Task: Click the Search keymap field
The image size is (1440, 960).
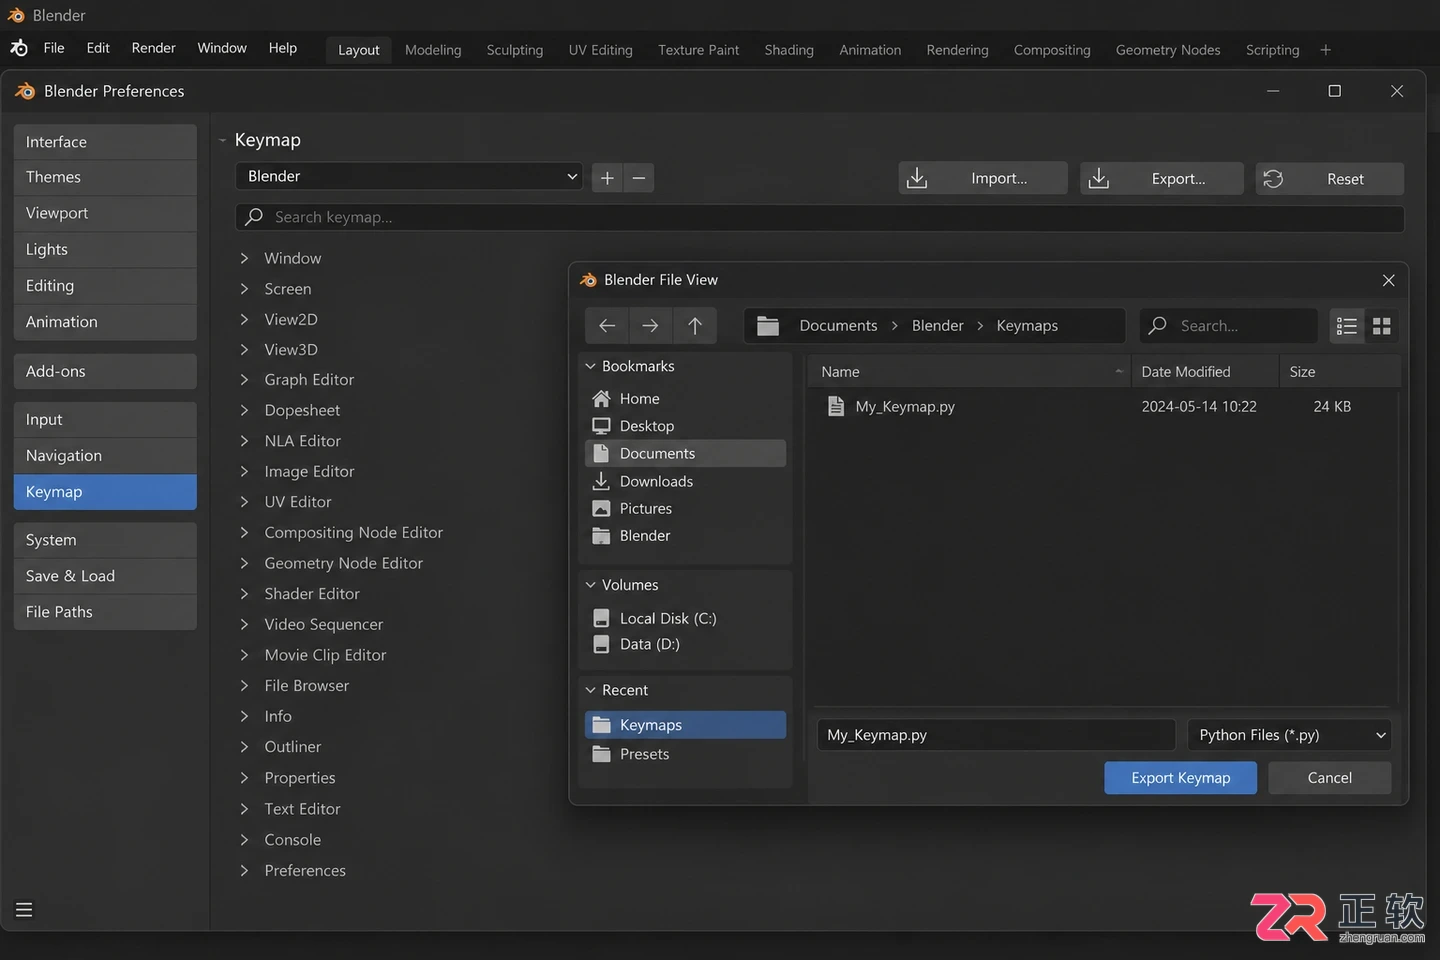Action: coord(820,217)
